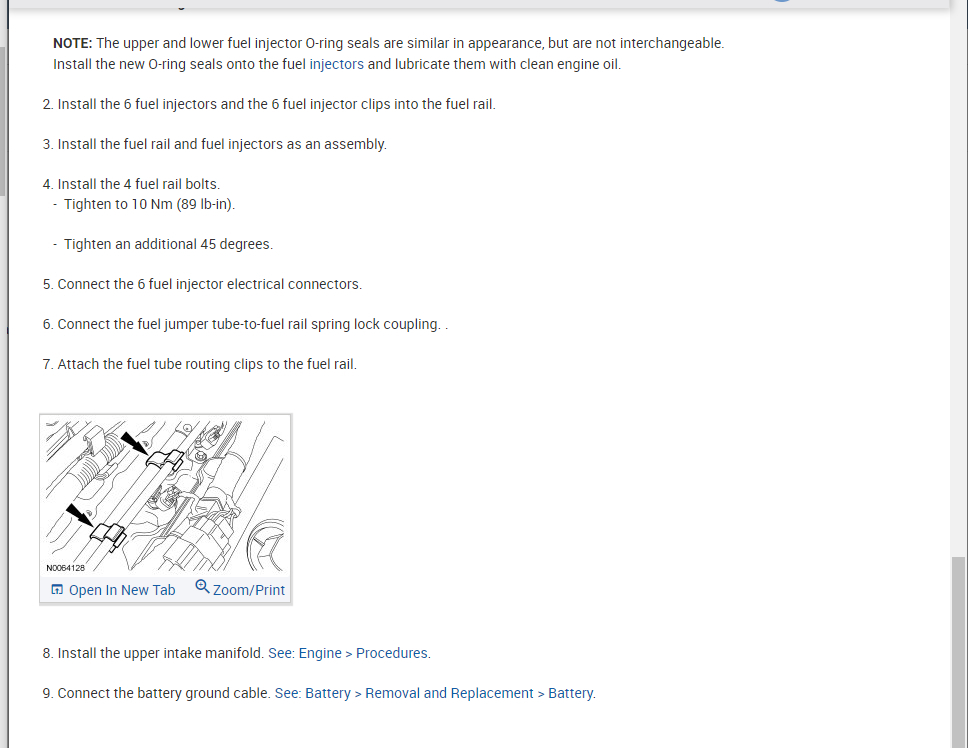Click the Zoom/Print magnifier icon
This screenshot has height=748, width=968.
pyautogui.click(x=202, y=587)
